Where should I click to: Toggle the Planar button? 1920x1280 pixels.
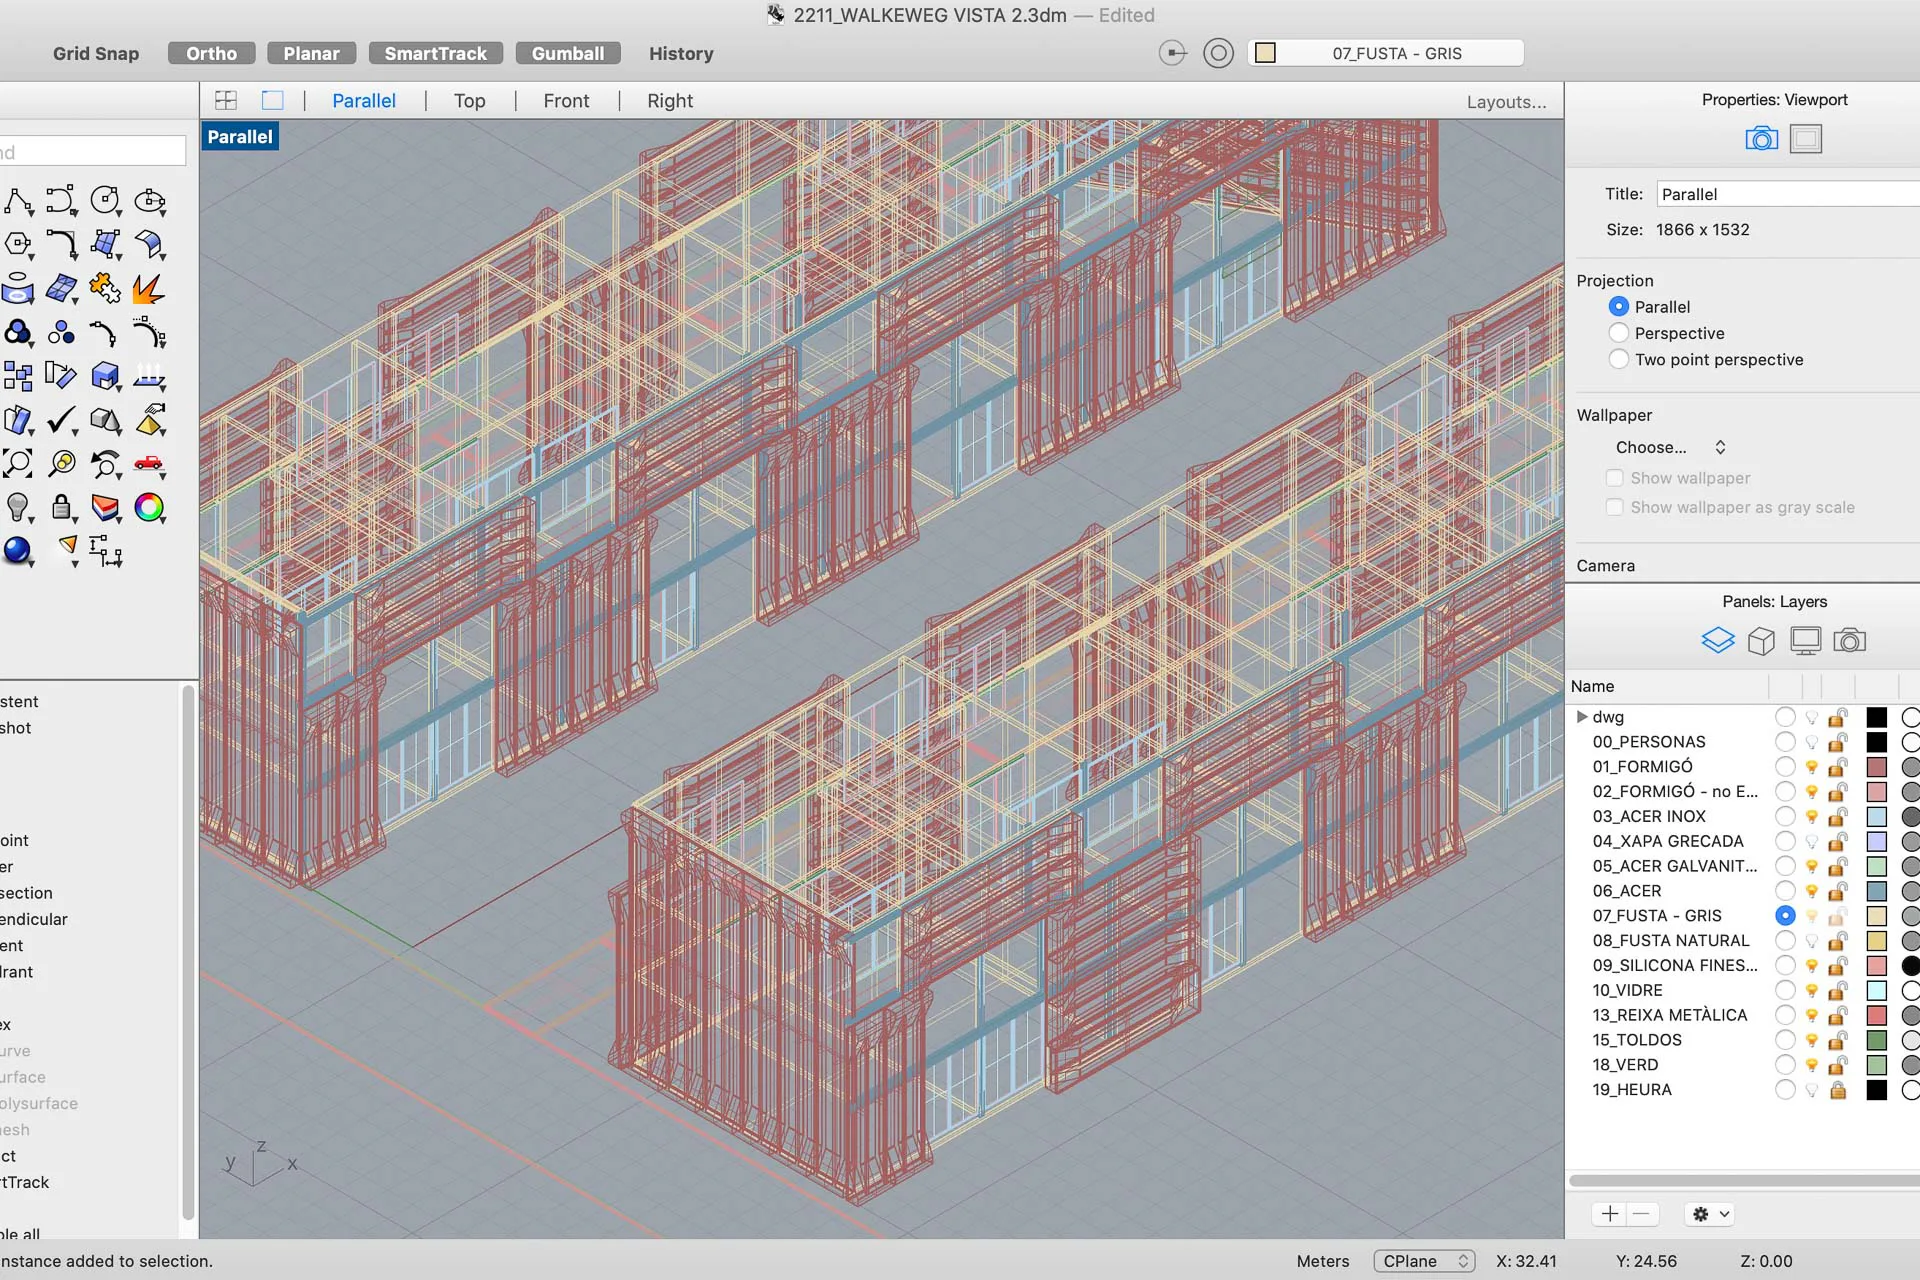tap(311, 53)
